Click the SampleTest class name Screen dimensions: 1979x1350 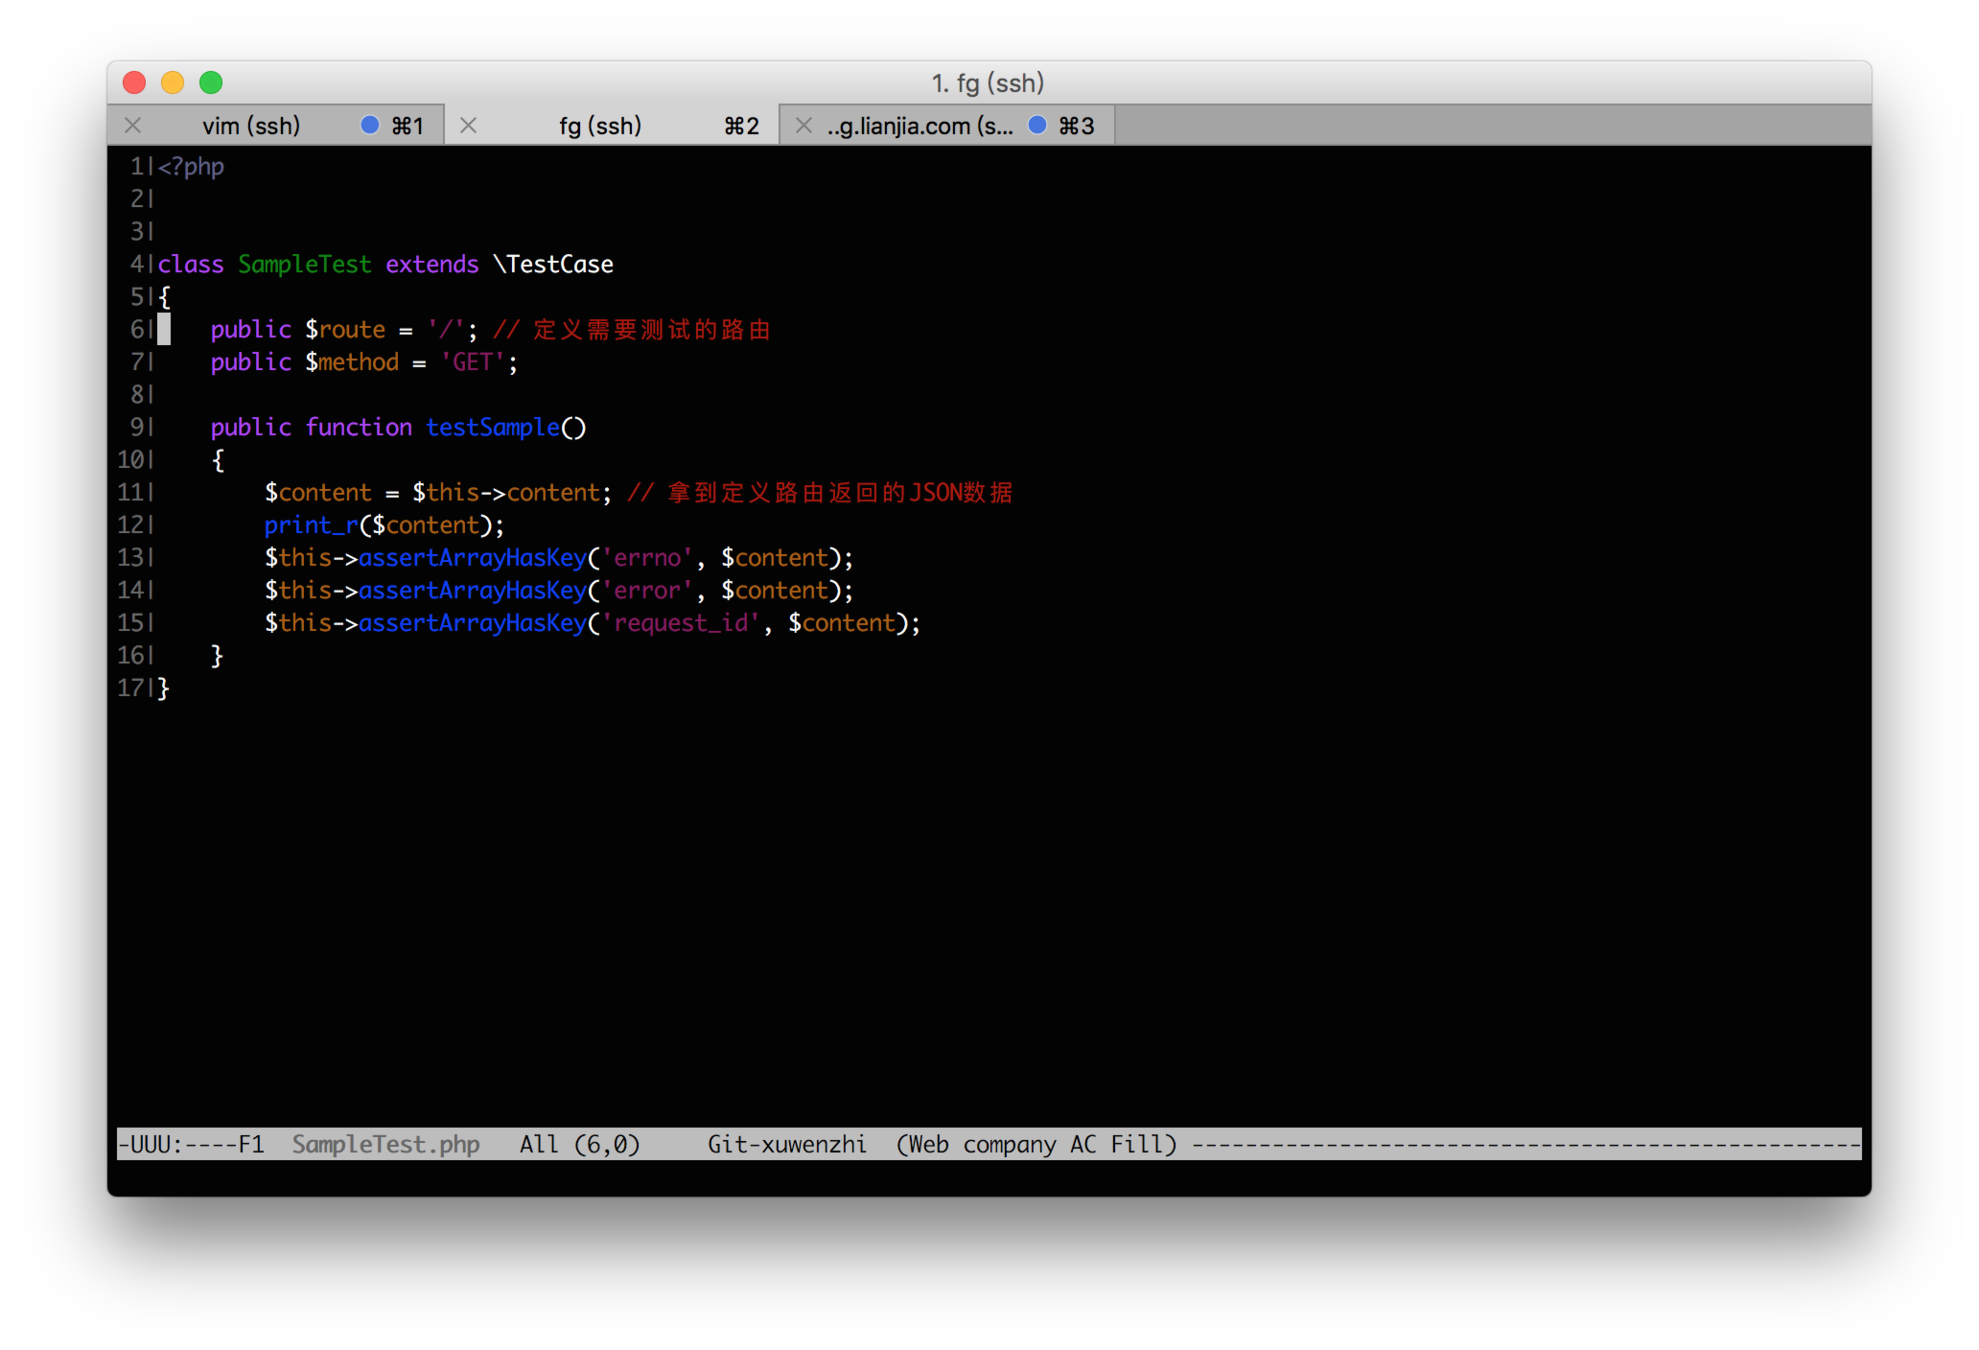304,265
